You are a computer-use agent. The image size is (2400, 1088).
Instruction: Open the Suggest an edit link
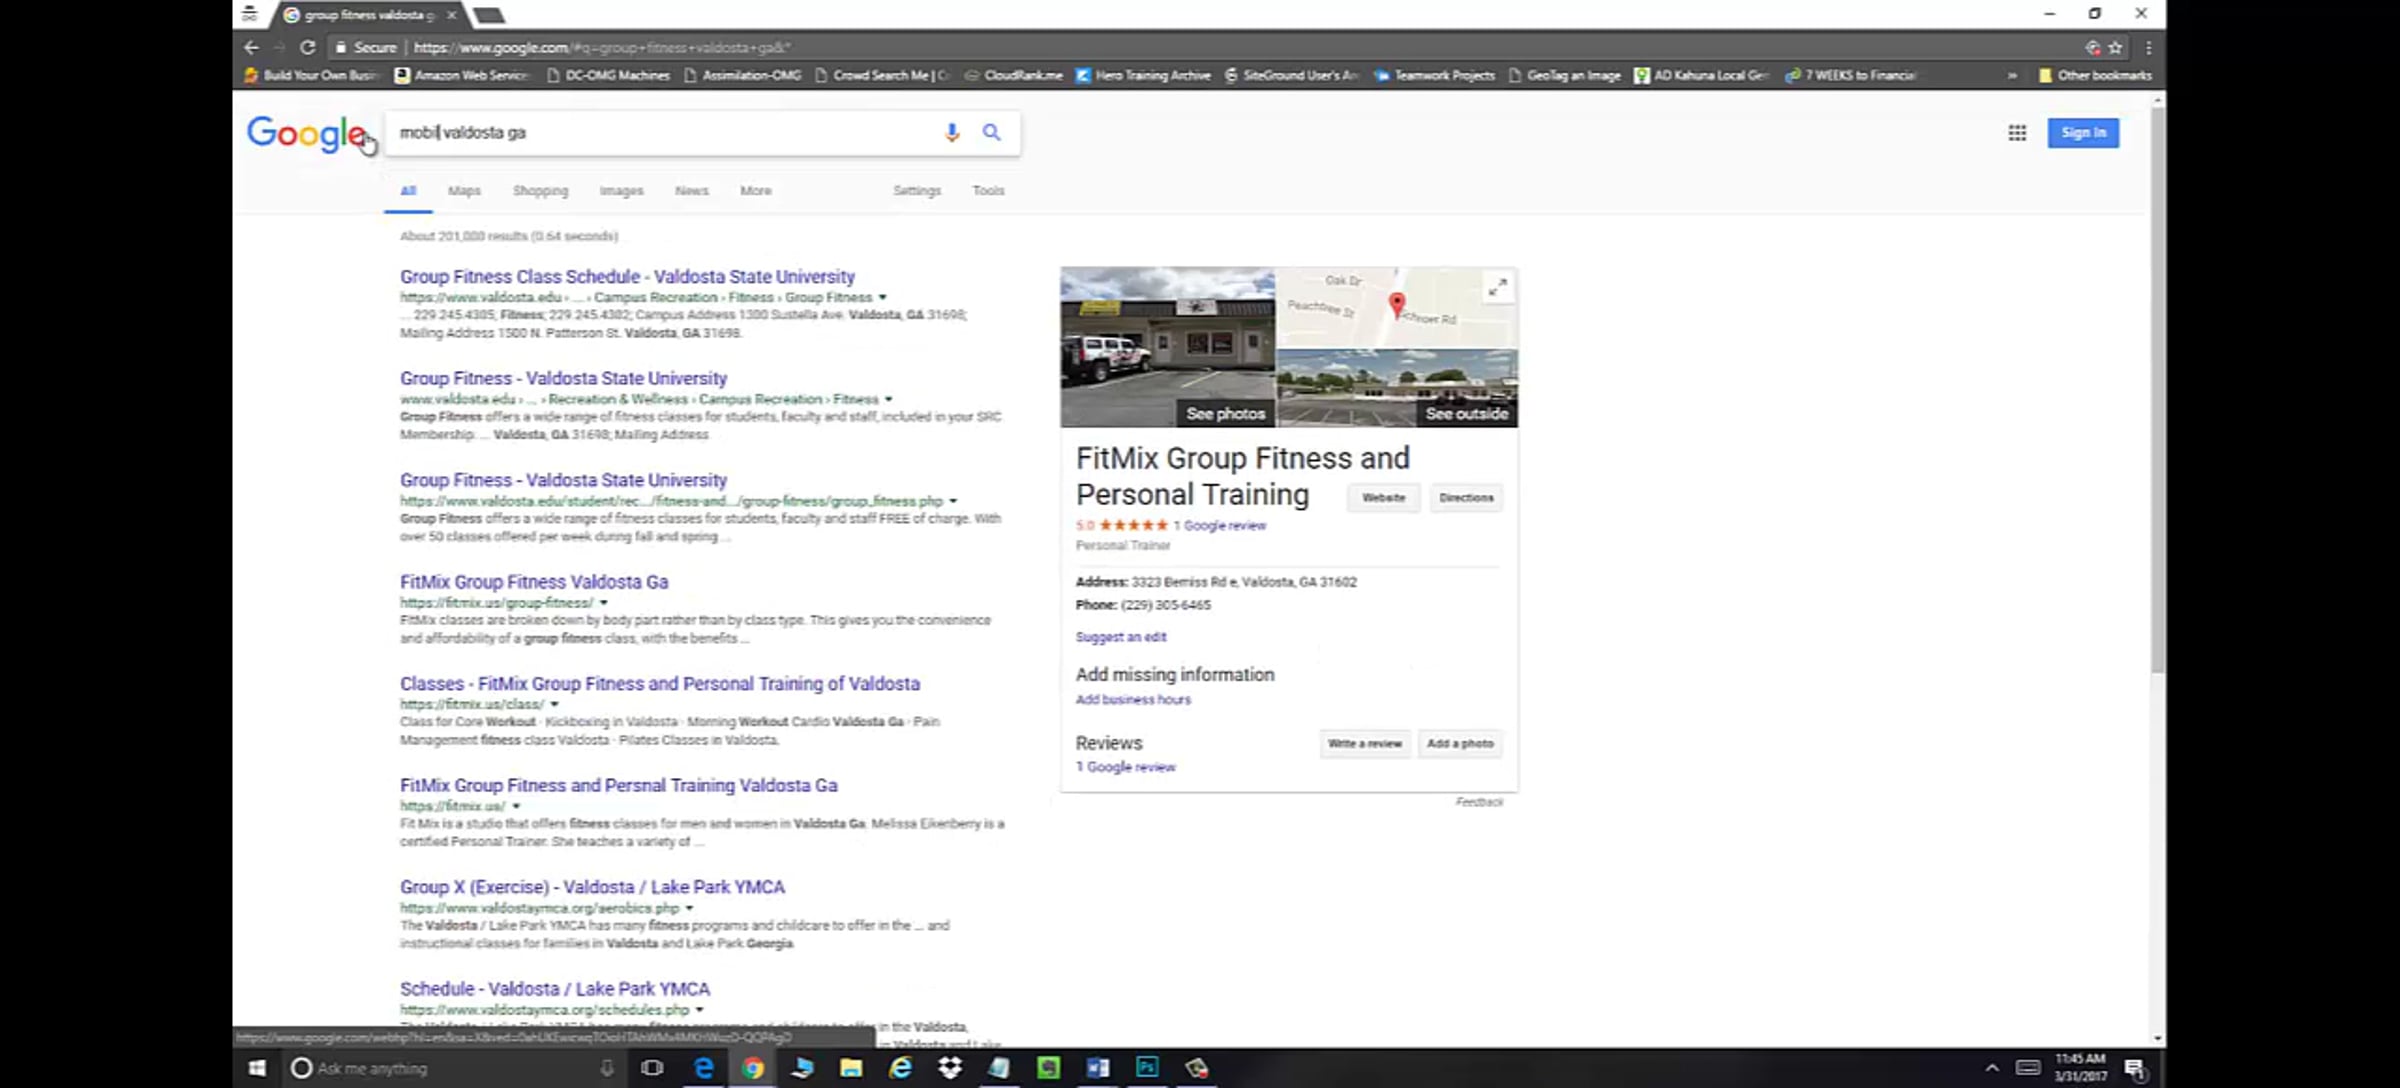pyautogui.click(x=1121, y=637)
